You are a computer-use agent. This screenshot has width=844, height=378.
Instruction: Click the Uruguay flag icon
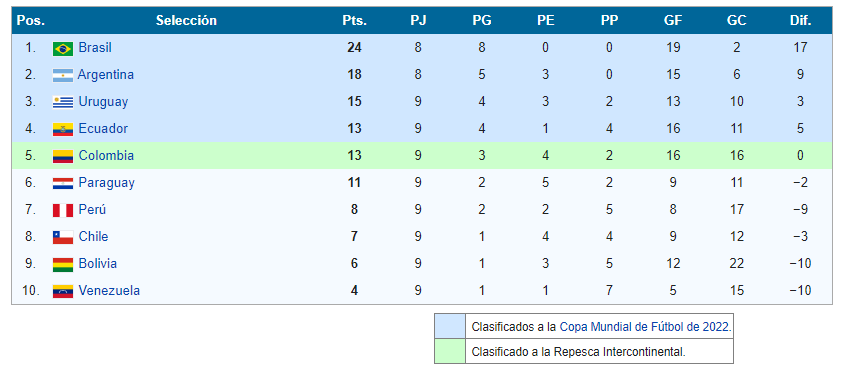pyautogui.click(x=63, y=102)
